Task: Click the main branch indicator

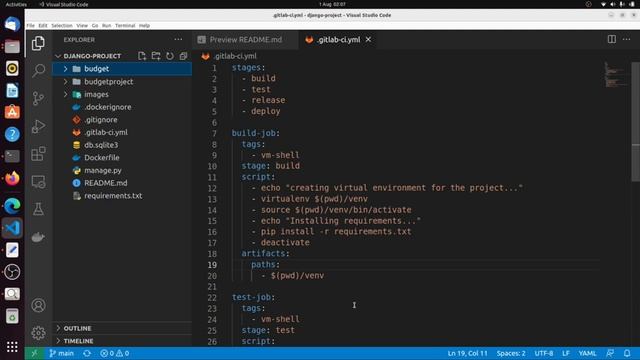Action: point(62,353)
